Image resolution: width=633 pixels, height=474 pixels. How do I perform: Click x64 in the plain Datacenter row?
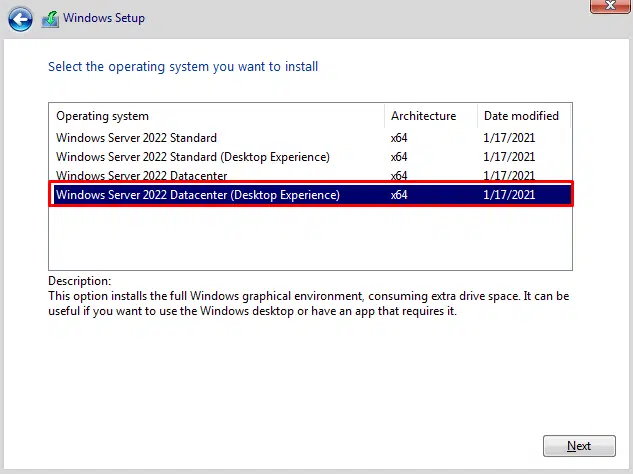click(x=399, y=176)
